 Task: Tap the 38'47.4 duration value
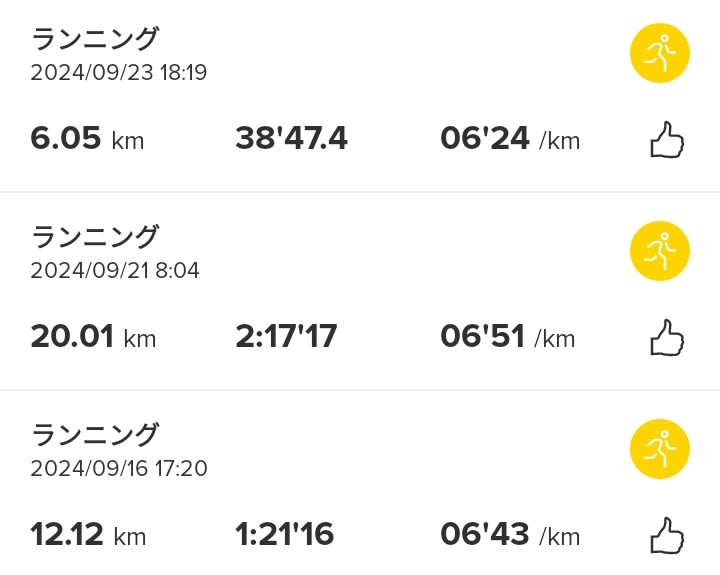coord(291,138)
